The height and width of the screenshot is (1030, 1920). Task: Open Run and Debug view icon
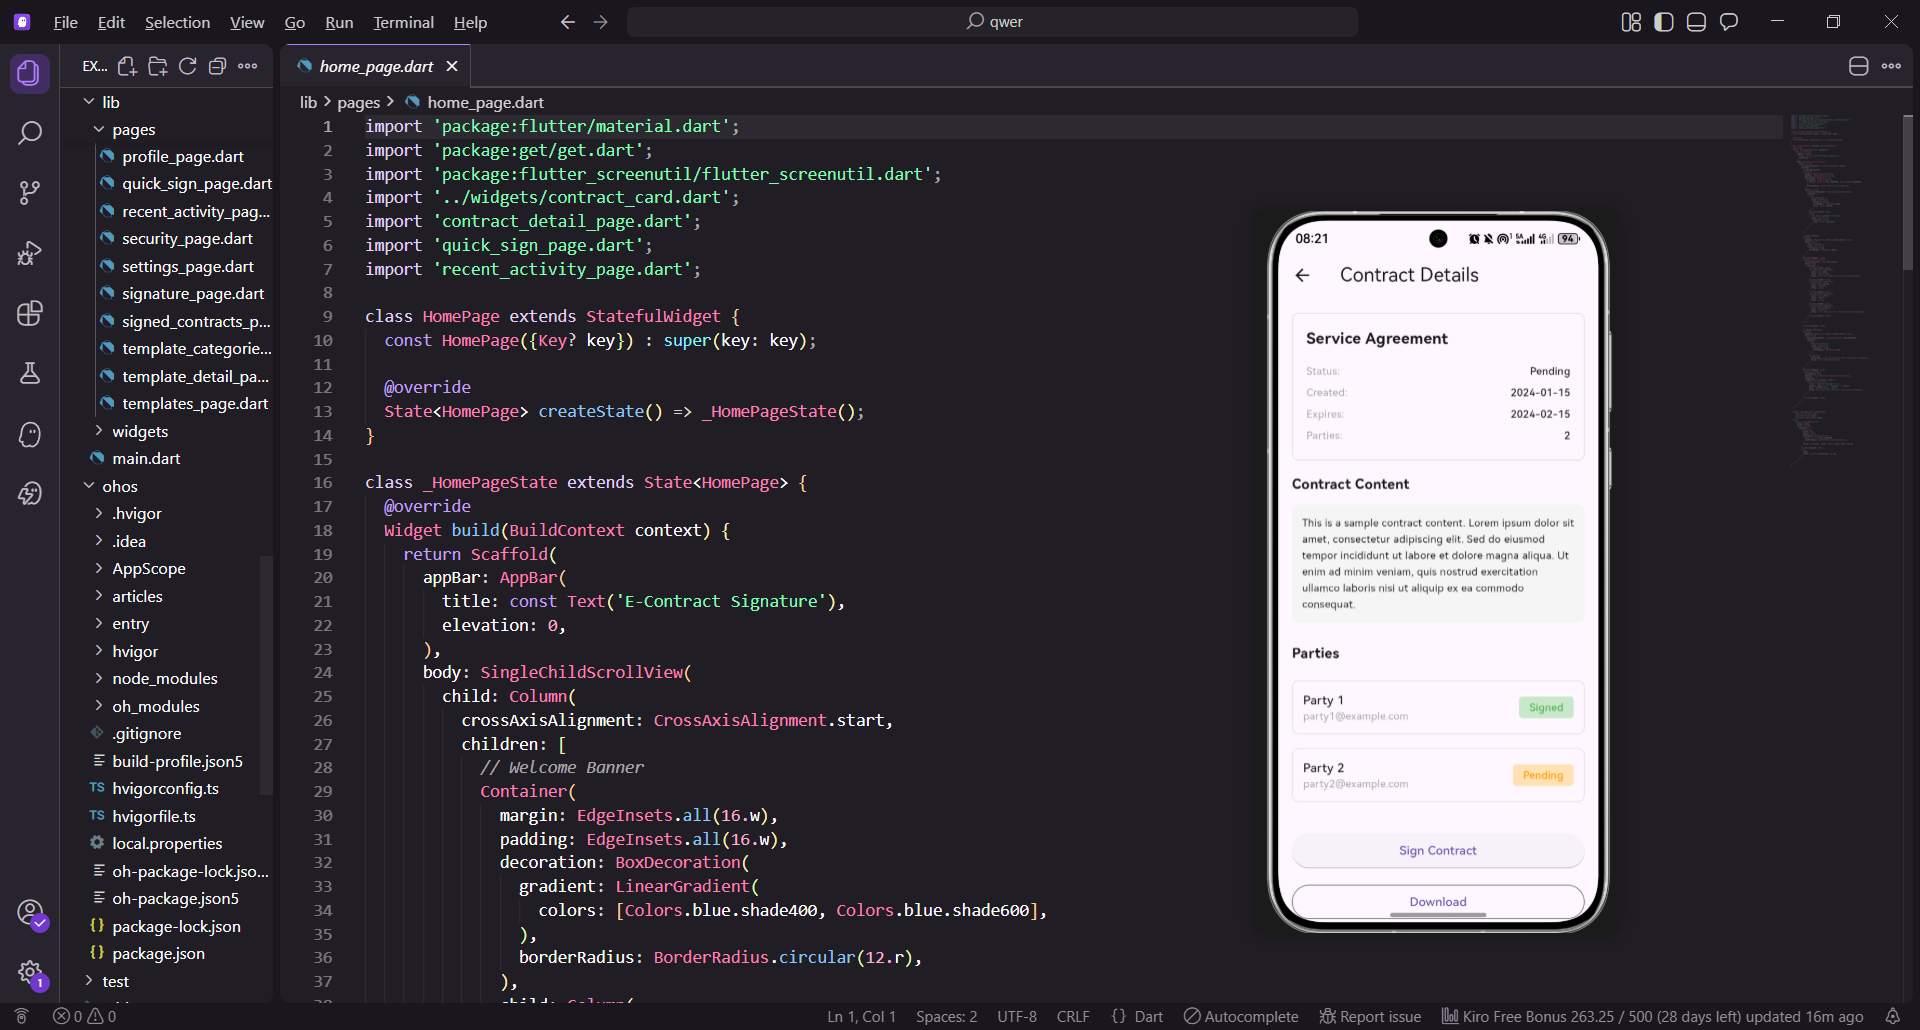29,253
